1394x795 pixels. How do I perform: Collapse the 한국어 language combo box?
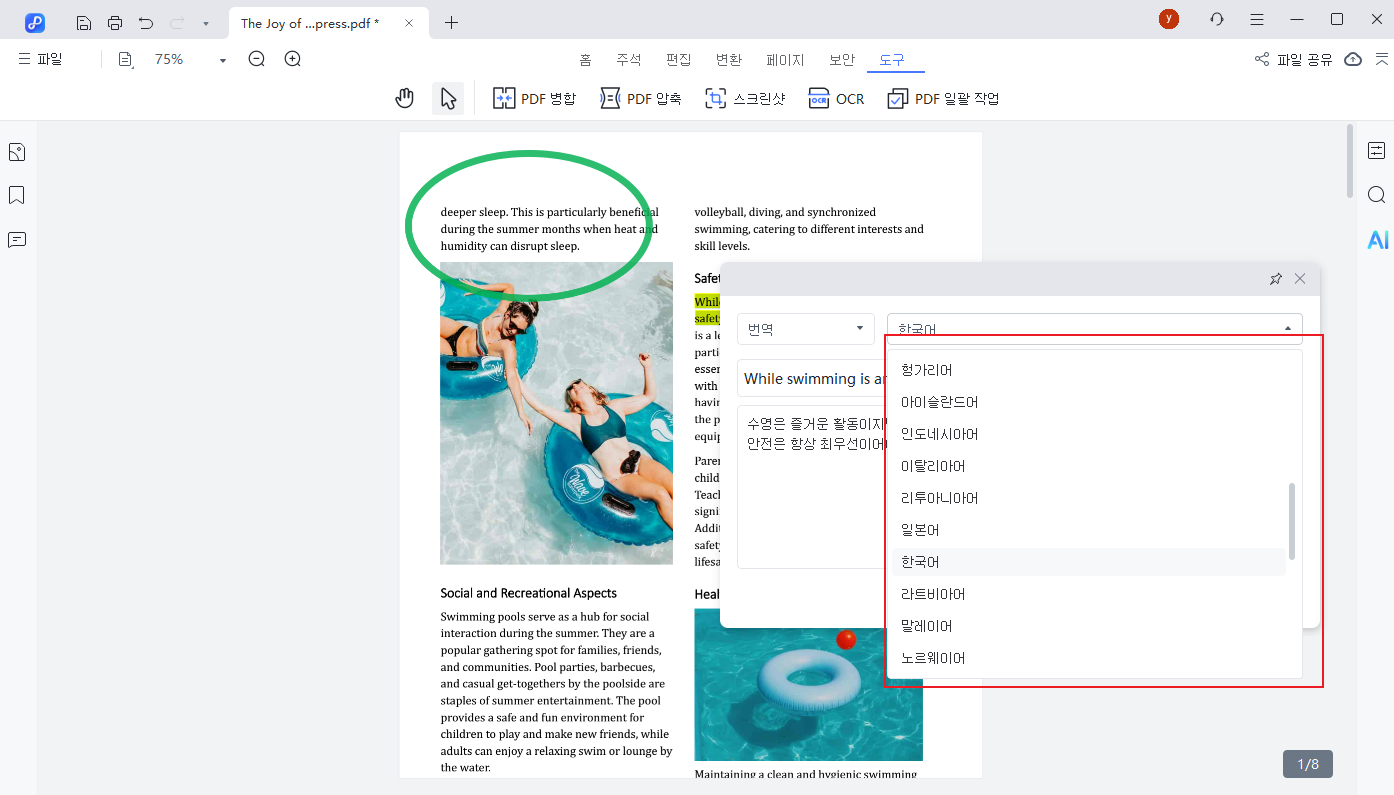coord(1287,329)
